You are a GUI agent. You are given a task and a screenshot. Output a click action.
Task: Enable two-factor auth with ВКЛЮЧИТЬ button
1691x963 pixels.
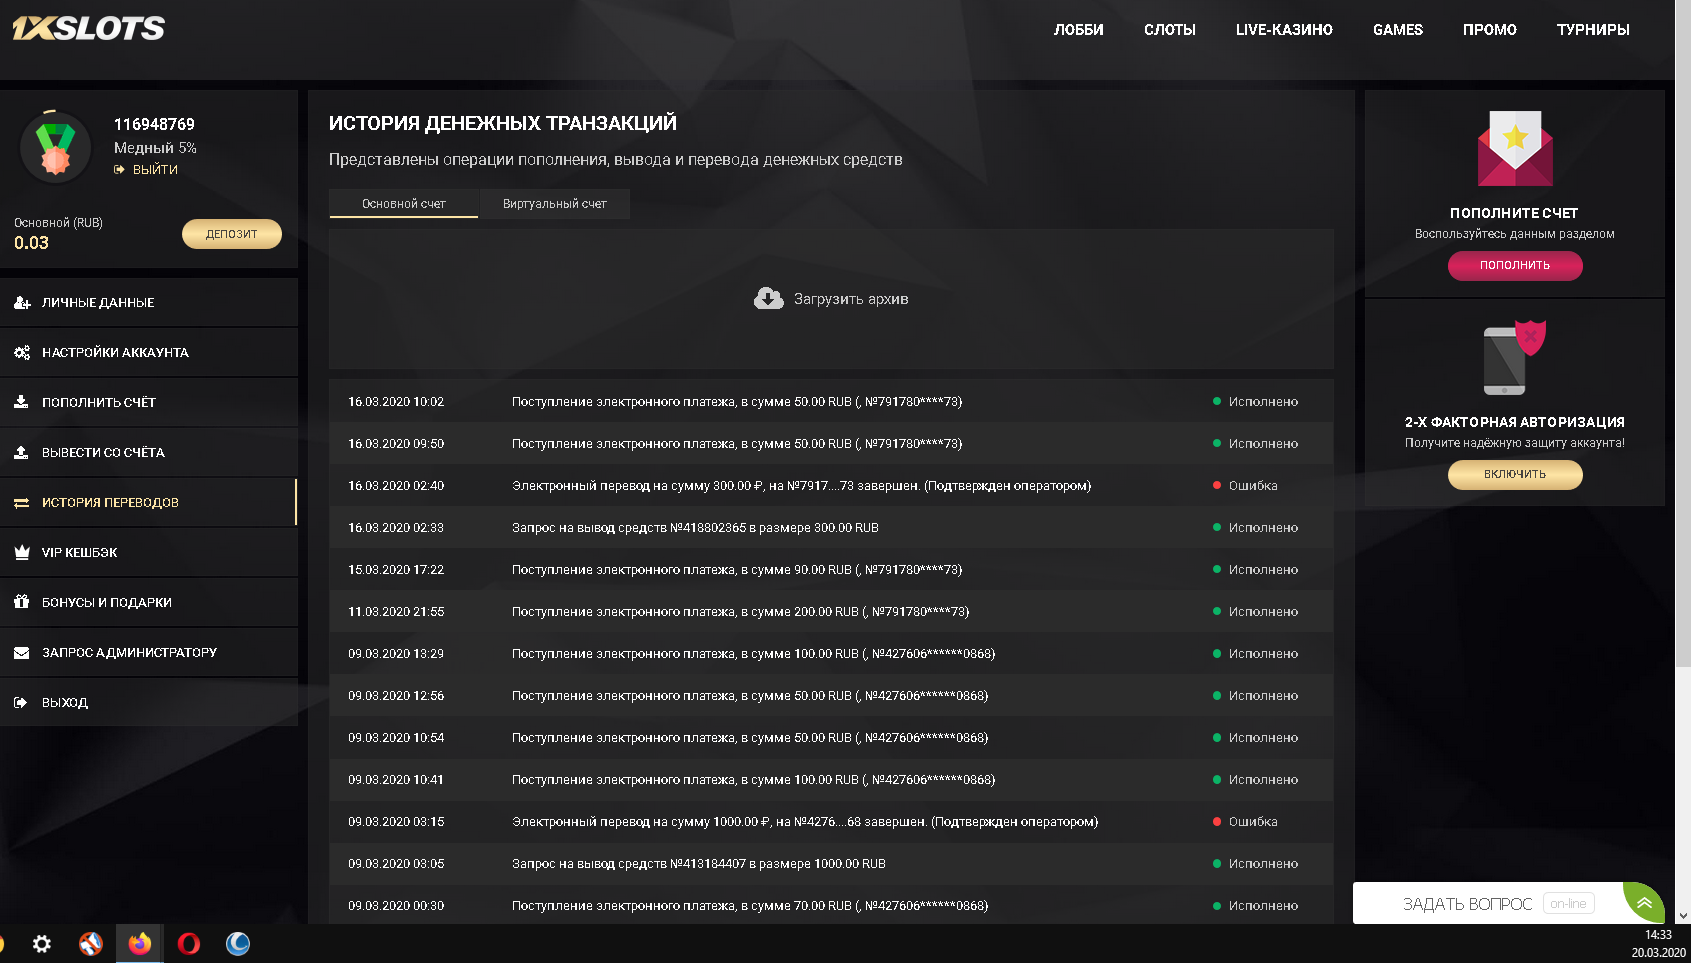point(1514,474)
